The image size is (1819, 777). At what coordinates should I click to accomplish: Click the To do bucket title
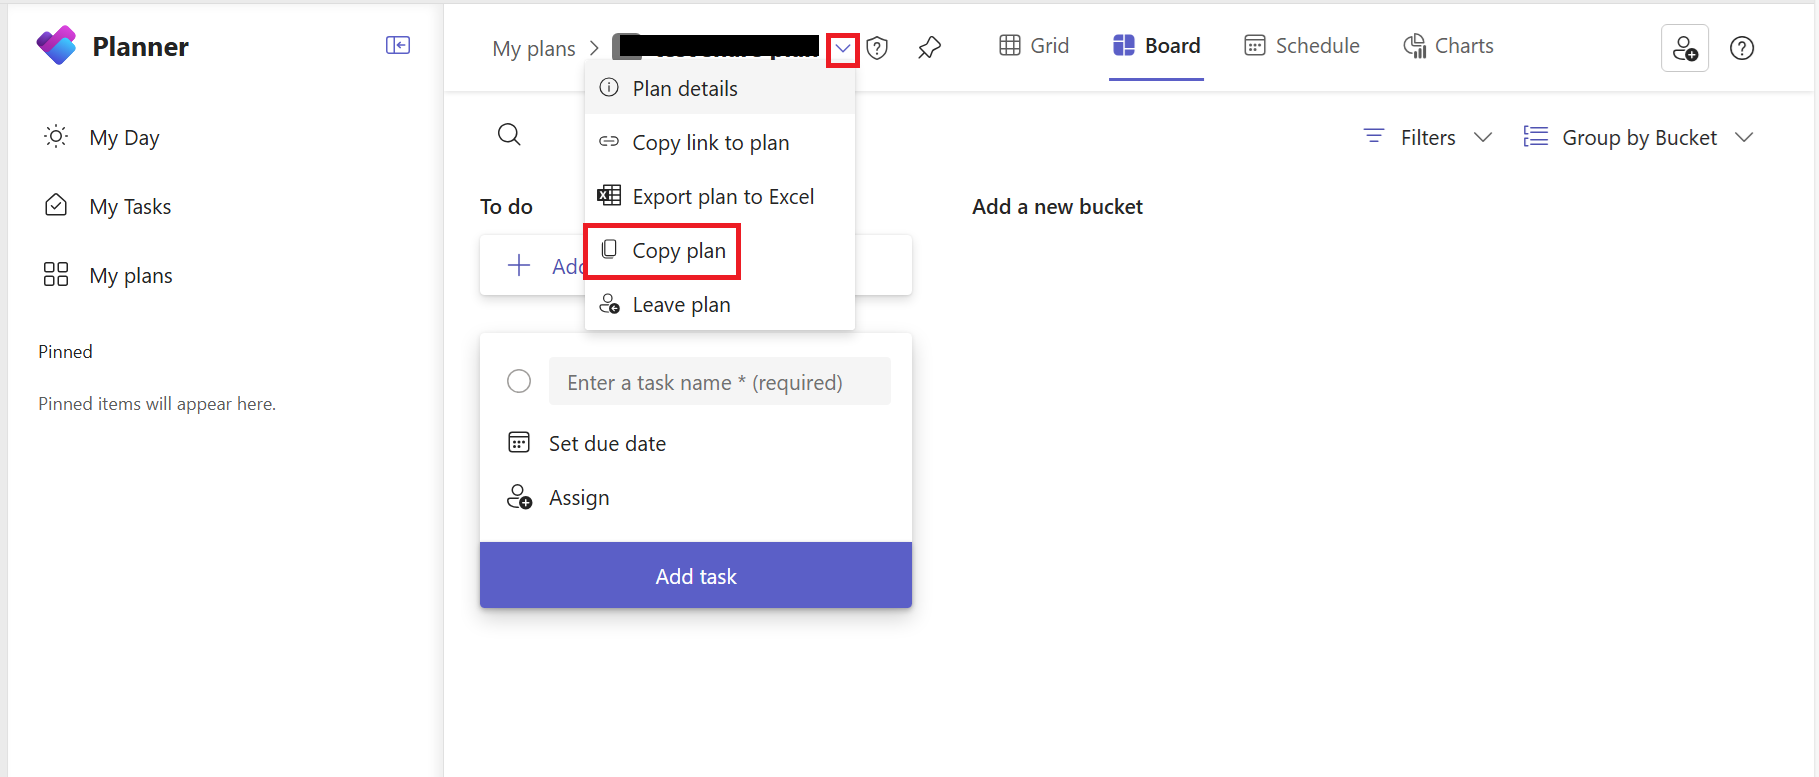point(506,207)
